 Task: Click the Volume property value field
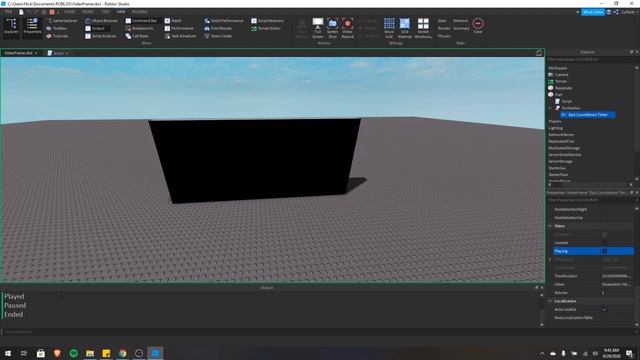(x=617, y=293)
